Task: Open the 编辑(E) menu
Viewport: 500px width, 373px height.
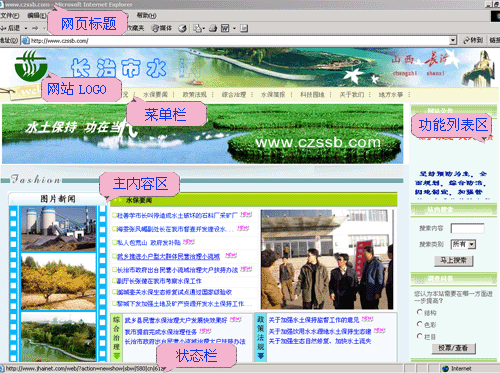Action: (37, 16)
